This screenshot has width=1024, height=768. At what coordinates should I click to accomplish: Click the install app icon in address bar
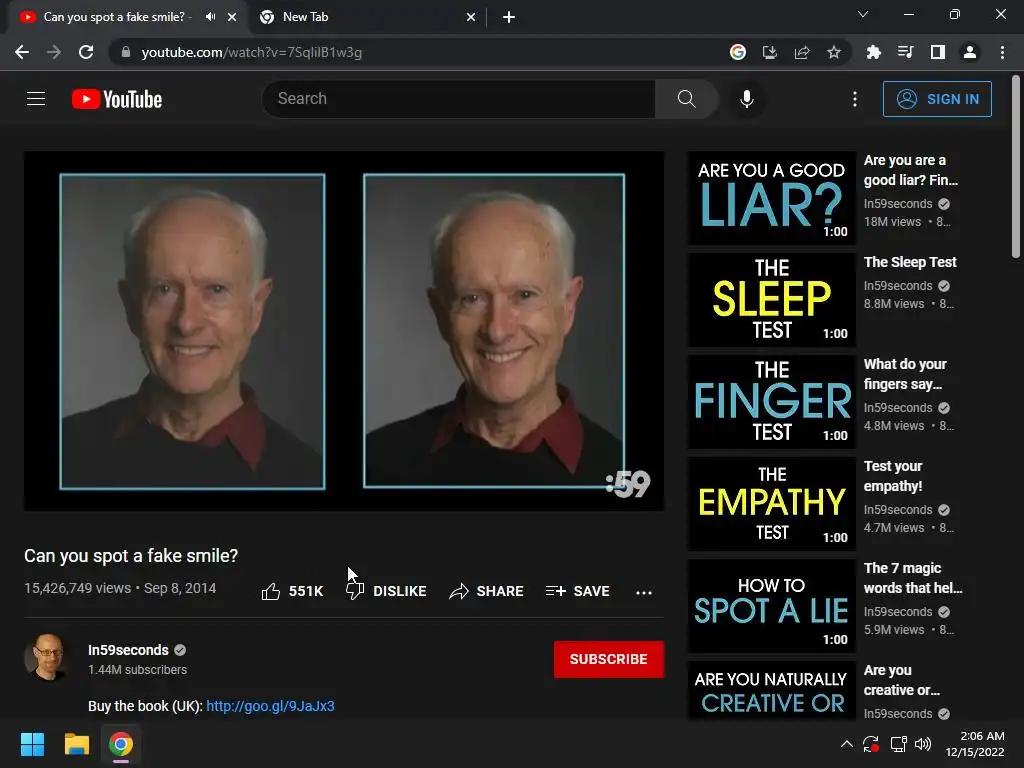pos(770,52)
